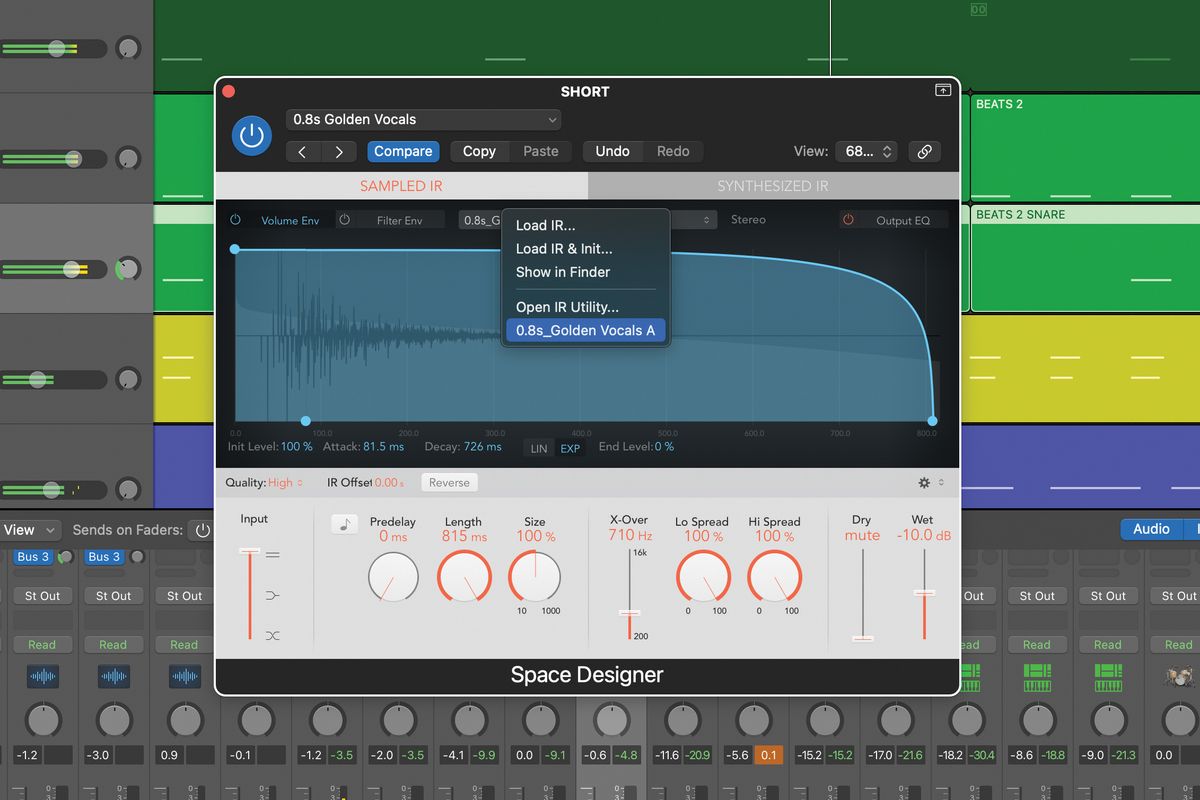The height and width of the screenshot is (800, 1200).
Task: Toggle the Volume Env power switch
Action: click(236, 219)
